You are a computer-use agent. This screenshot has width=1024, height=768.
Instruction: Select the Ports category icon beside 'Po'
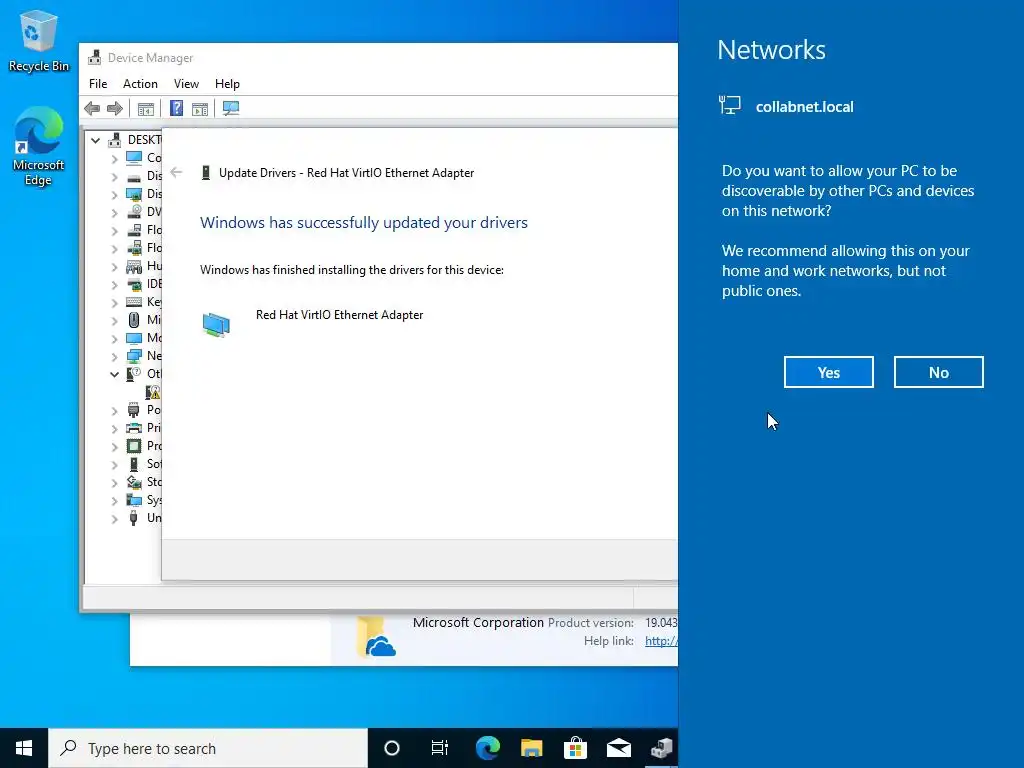pos(134,409)
